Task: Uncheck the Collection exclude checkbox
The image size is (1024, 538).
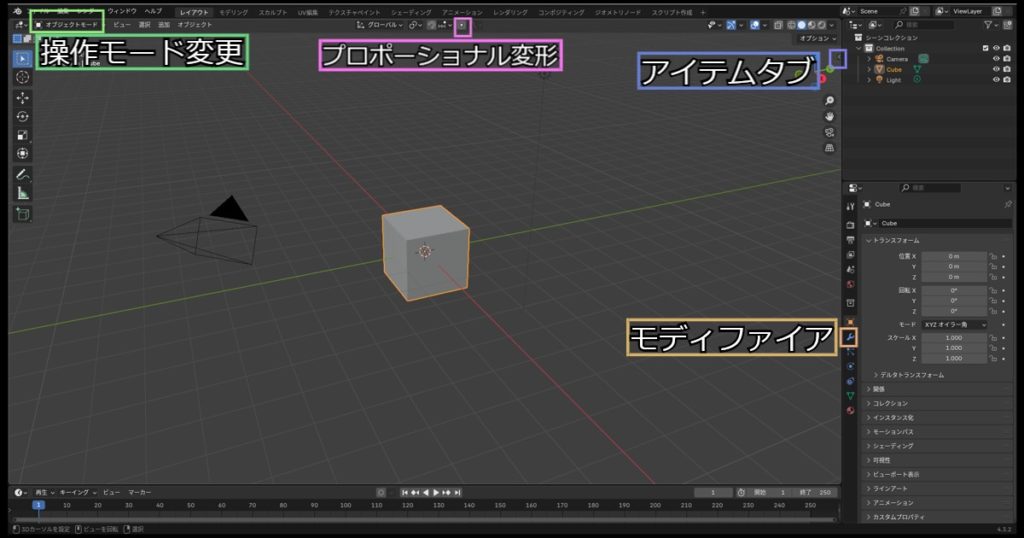Action: coord(985,48)
